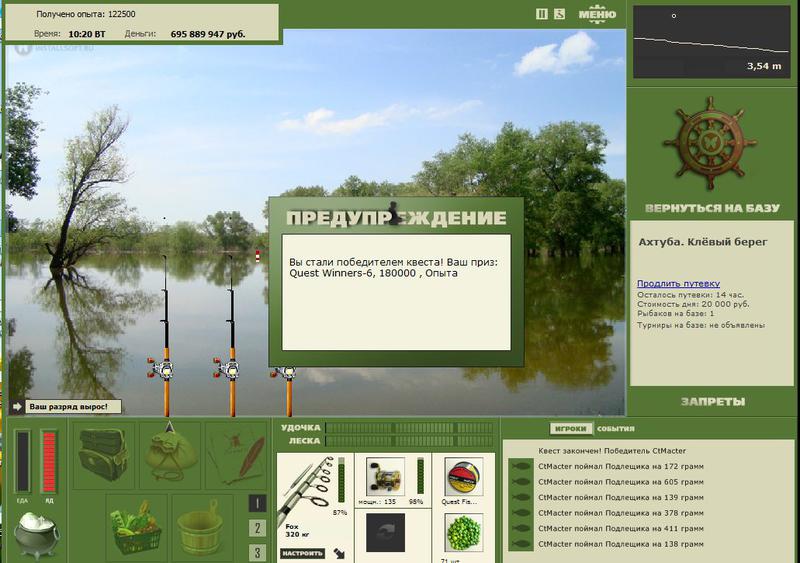Click the event Подлещика на 138 грамм

pyautogui.click(x=620, y=544)
